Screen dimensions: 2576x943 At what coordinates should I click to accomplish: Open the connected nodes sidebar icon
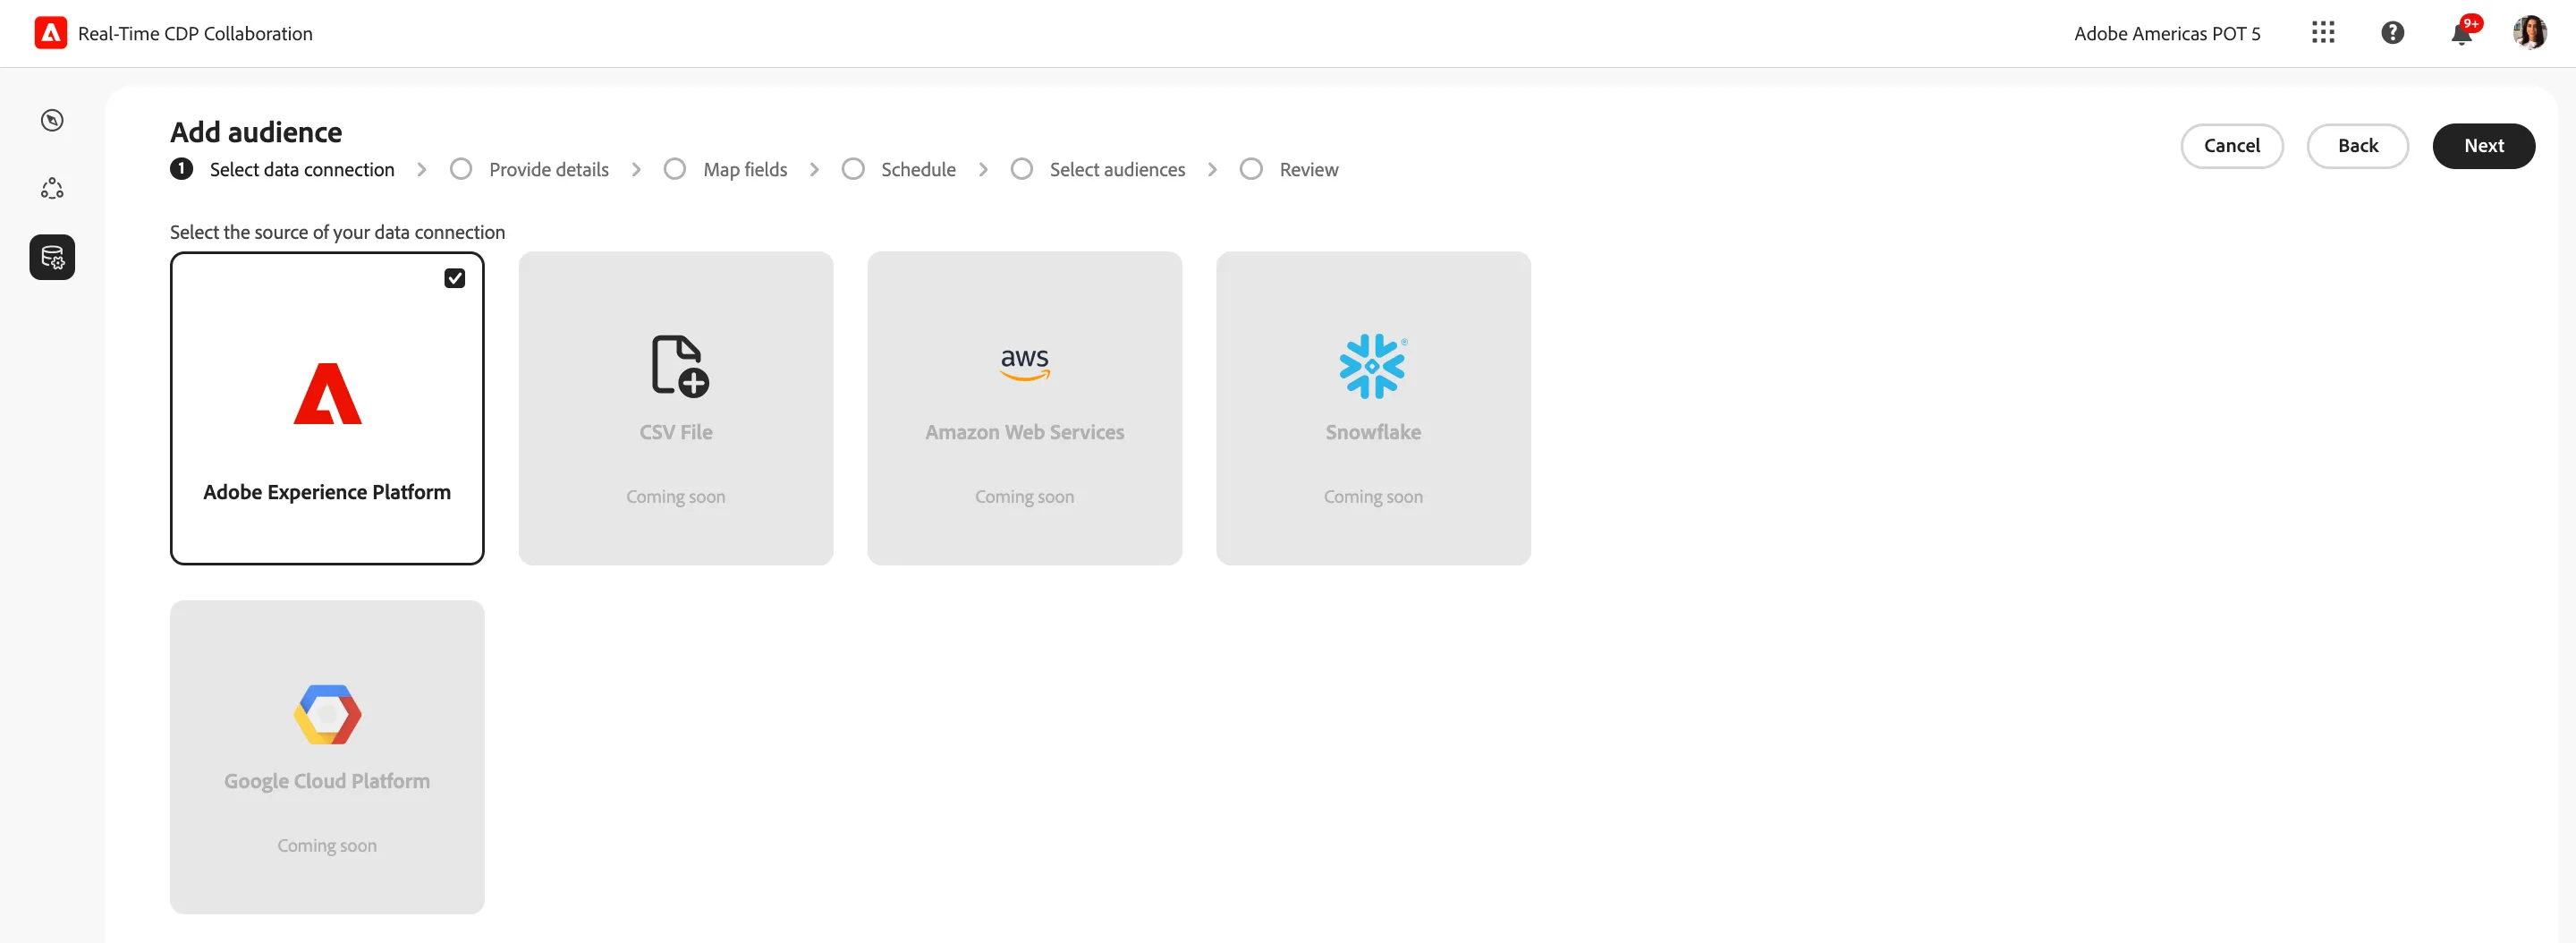[x=52, y=188]
